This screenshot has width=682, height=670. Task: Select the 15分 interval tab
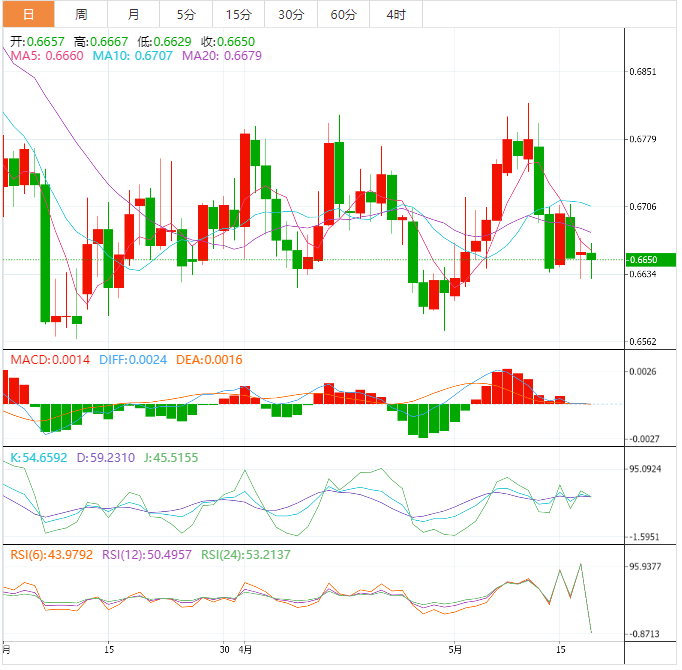click(x=238, y=14)
